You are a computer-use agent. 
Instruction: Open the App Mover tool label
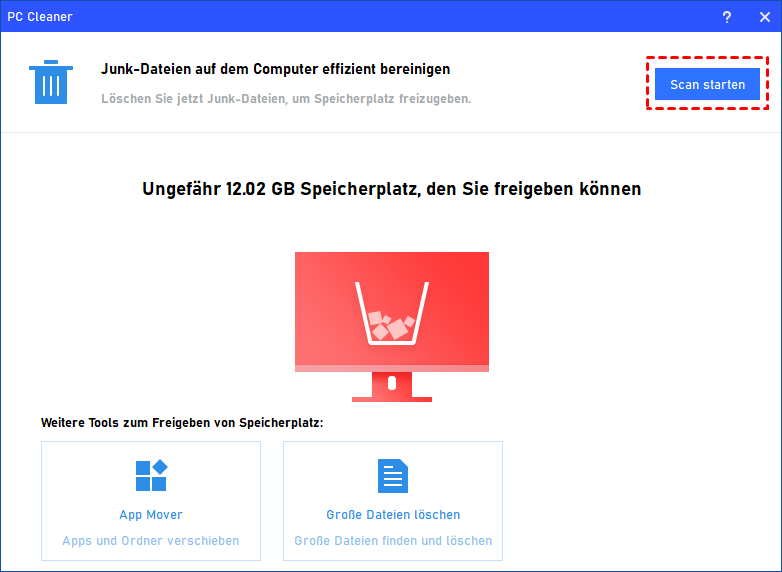[151, 515]
